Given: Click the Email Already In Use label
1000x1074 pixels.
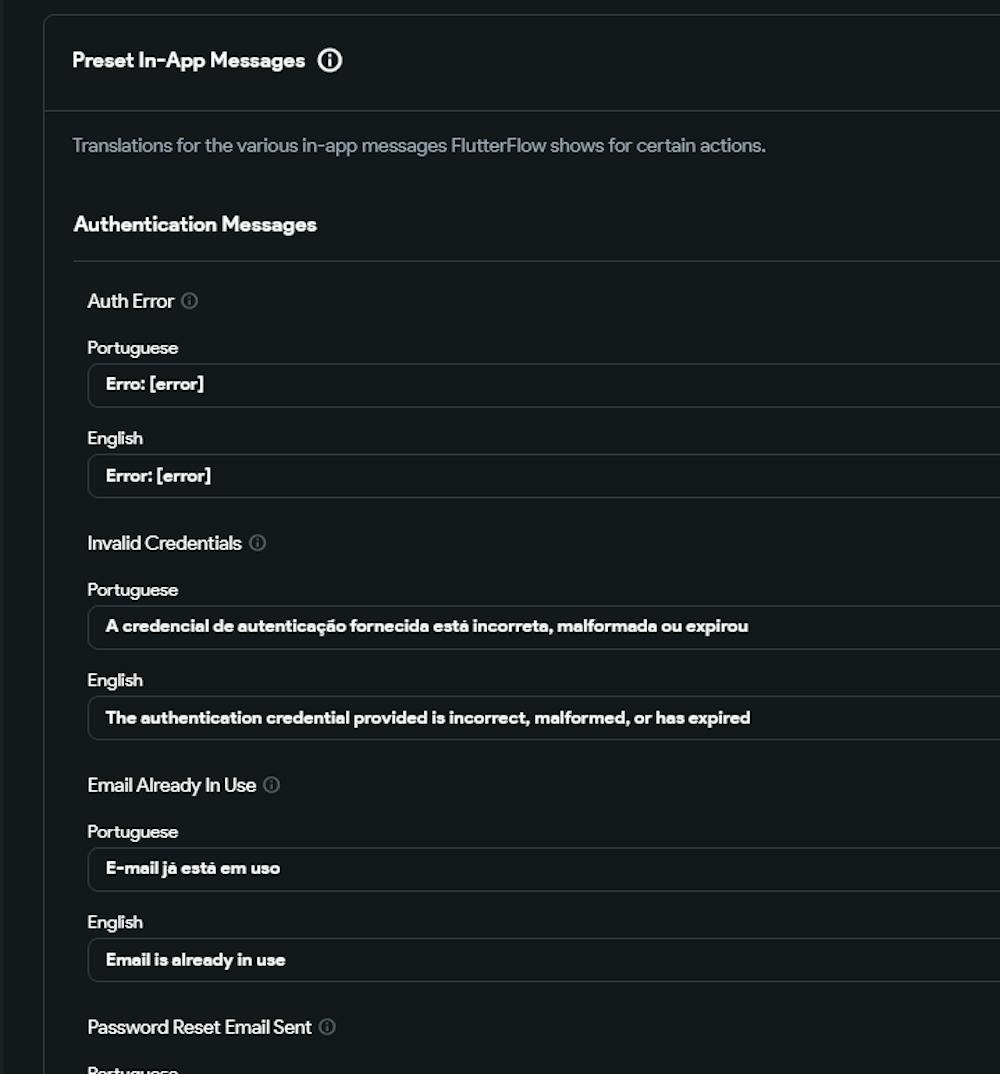Looking at the screenshot, I should point(172,785).
